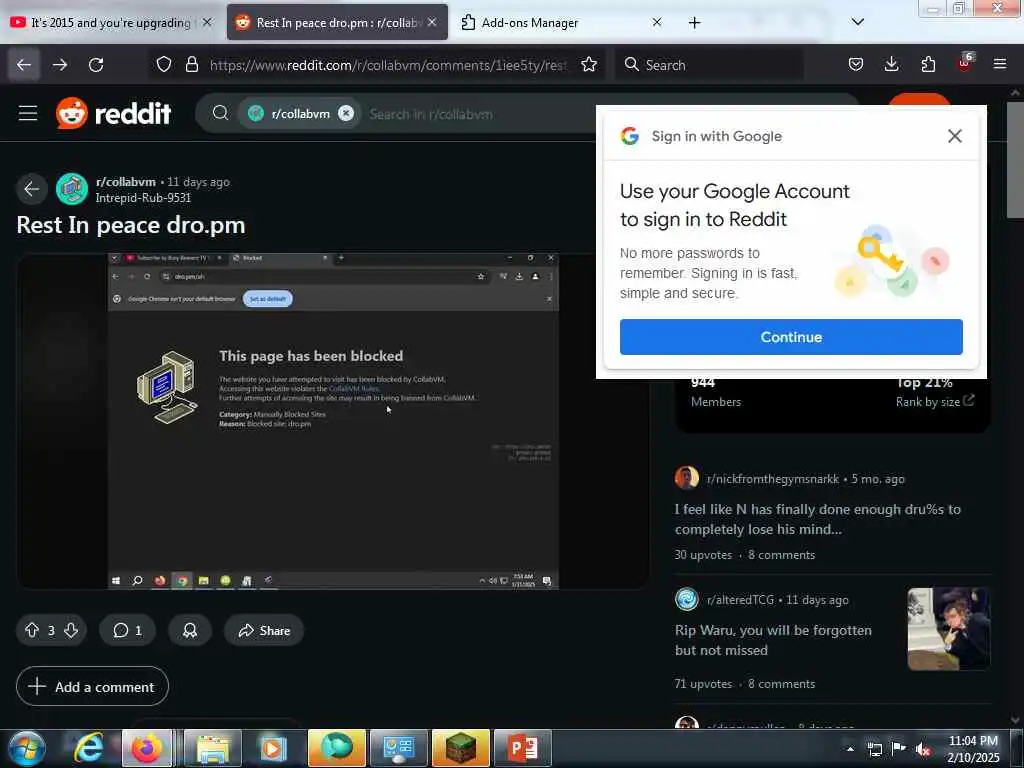Go back with the browser back arrow
1024x768 pixels.
pos(24,65)
